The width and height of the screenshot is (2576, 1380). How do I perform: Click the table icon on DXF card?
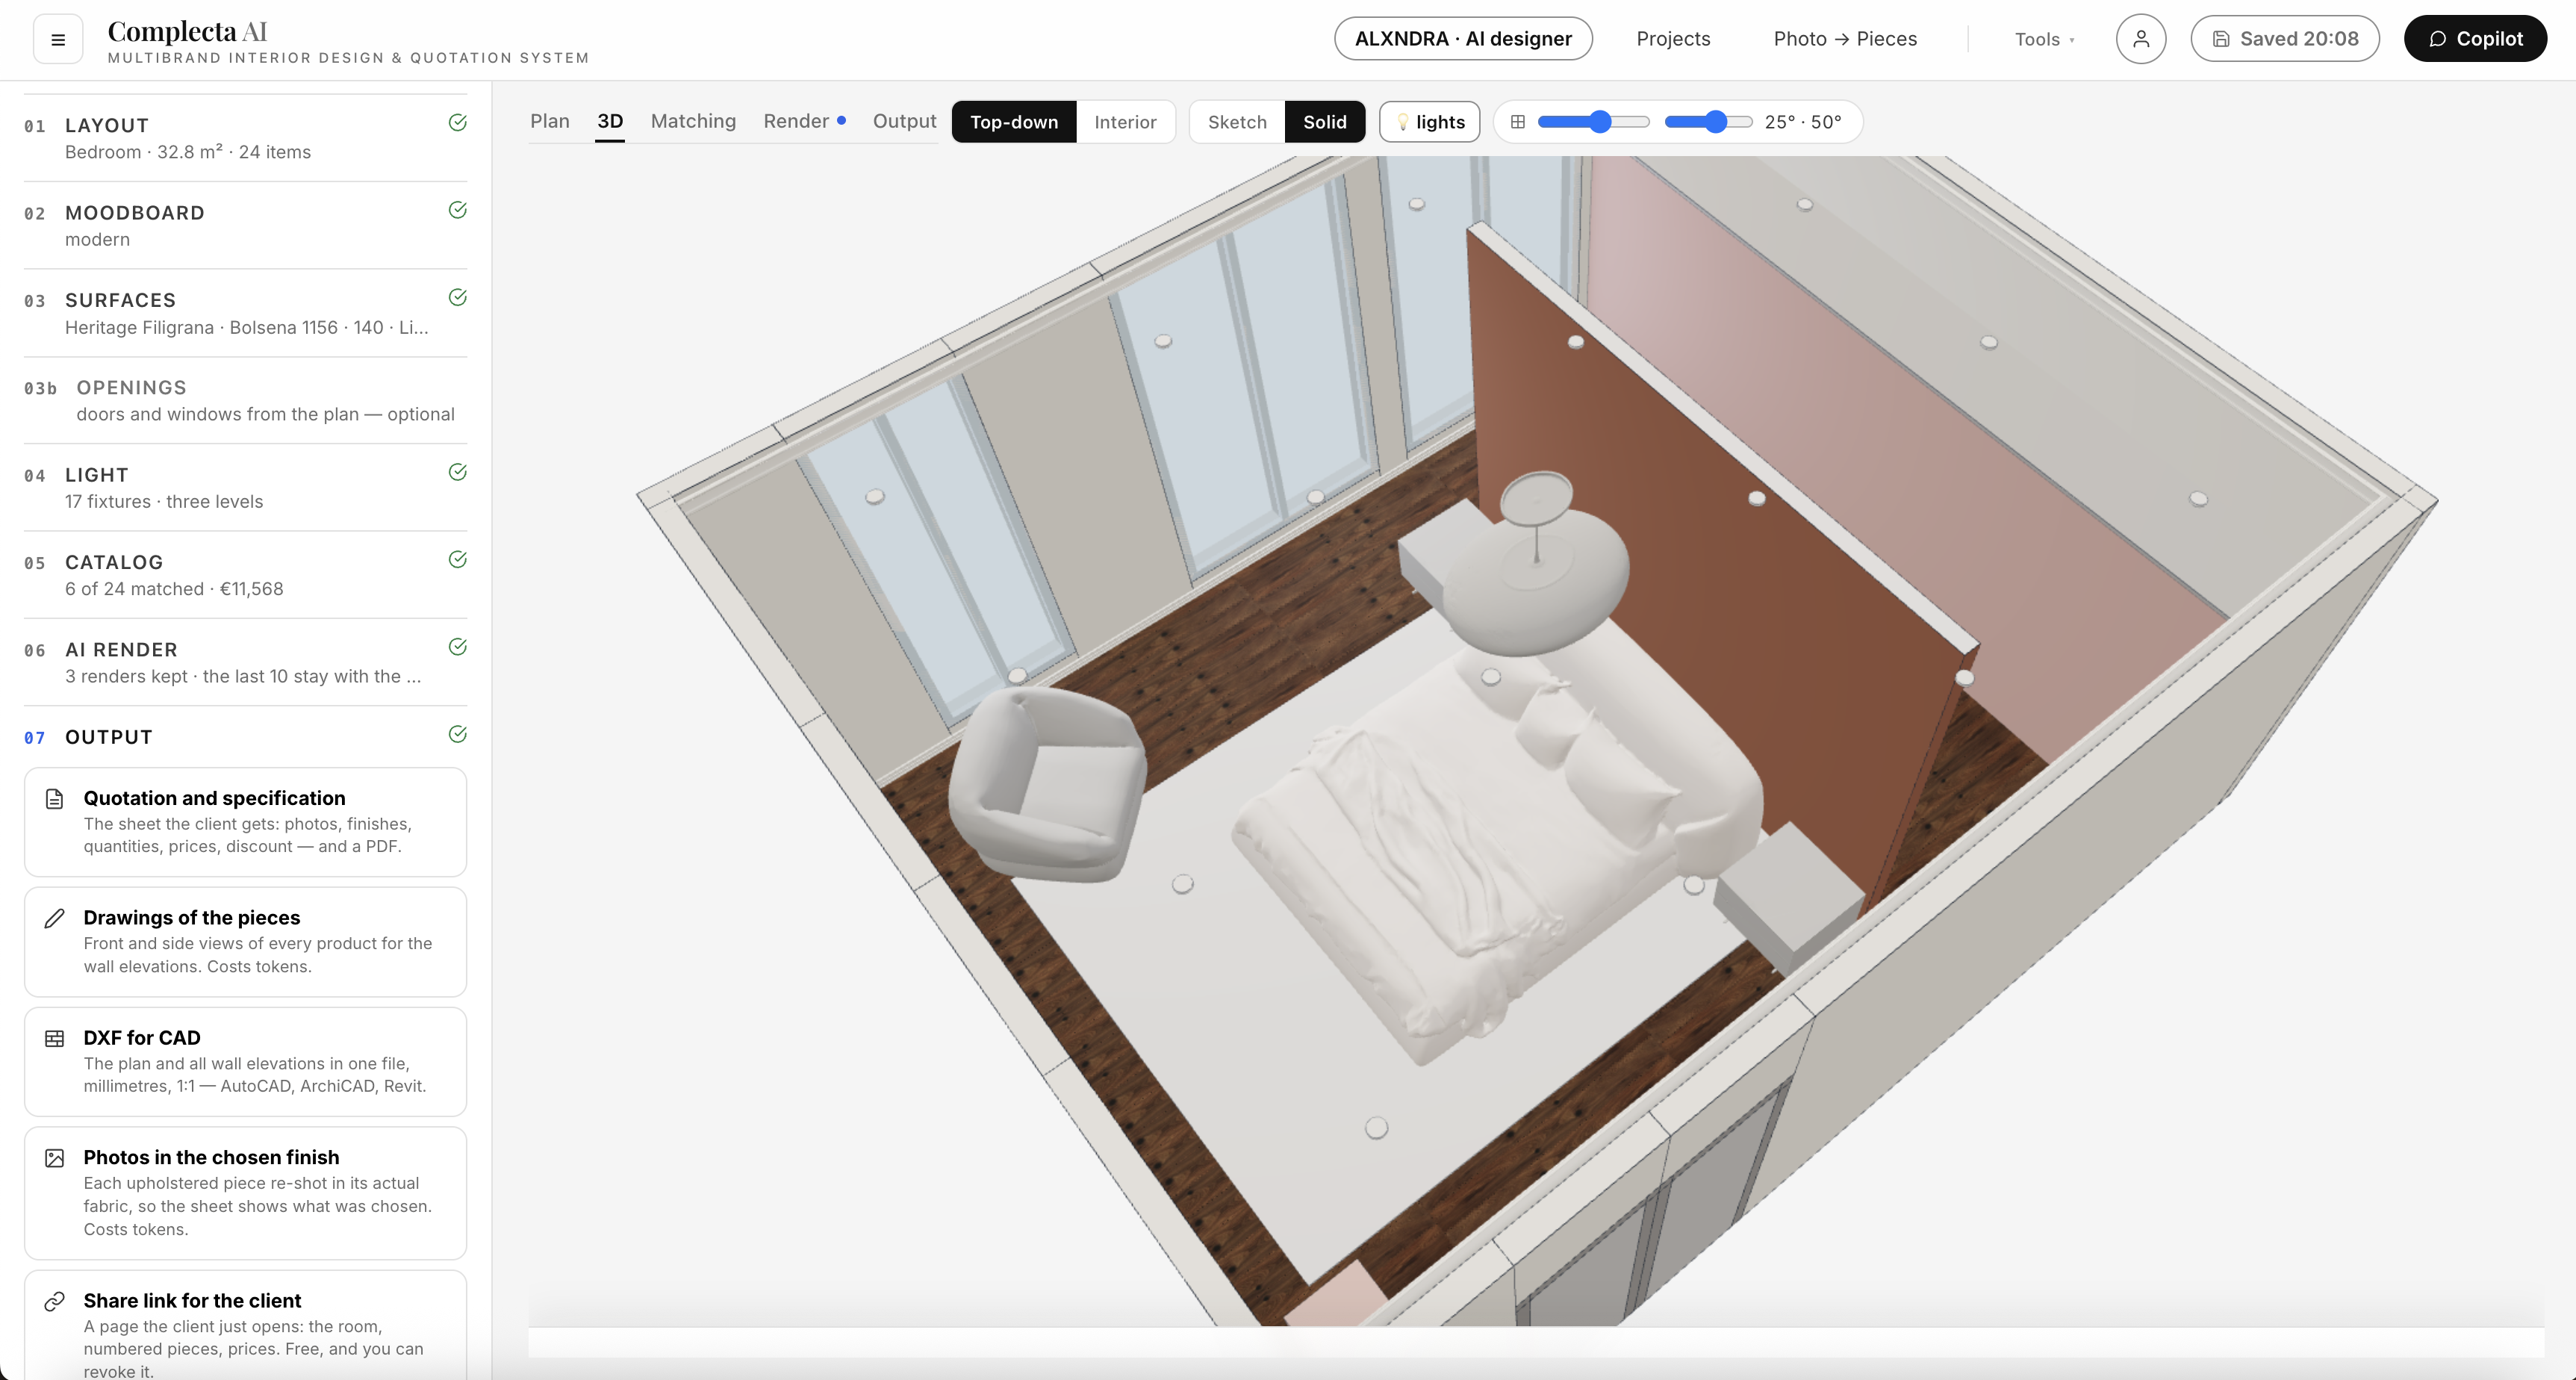point(55,1039)
